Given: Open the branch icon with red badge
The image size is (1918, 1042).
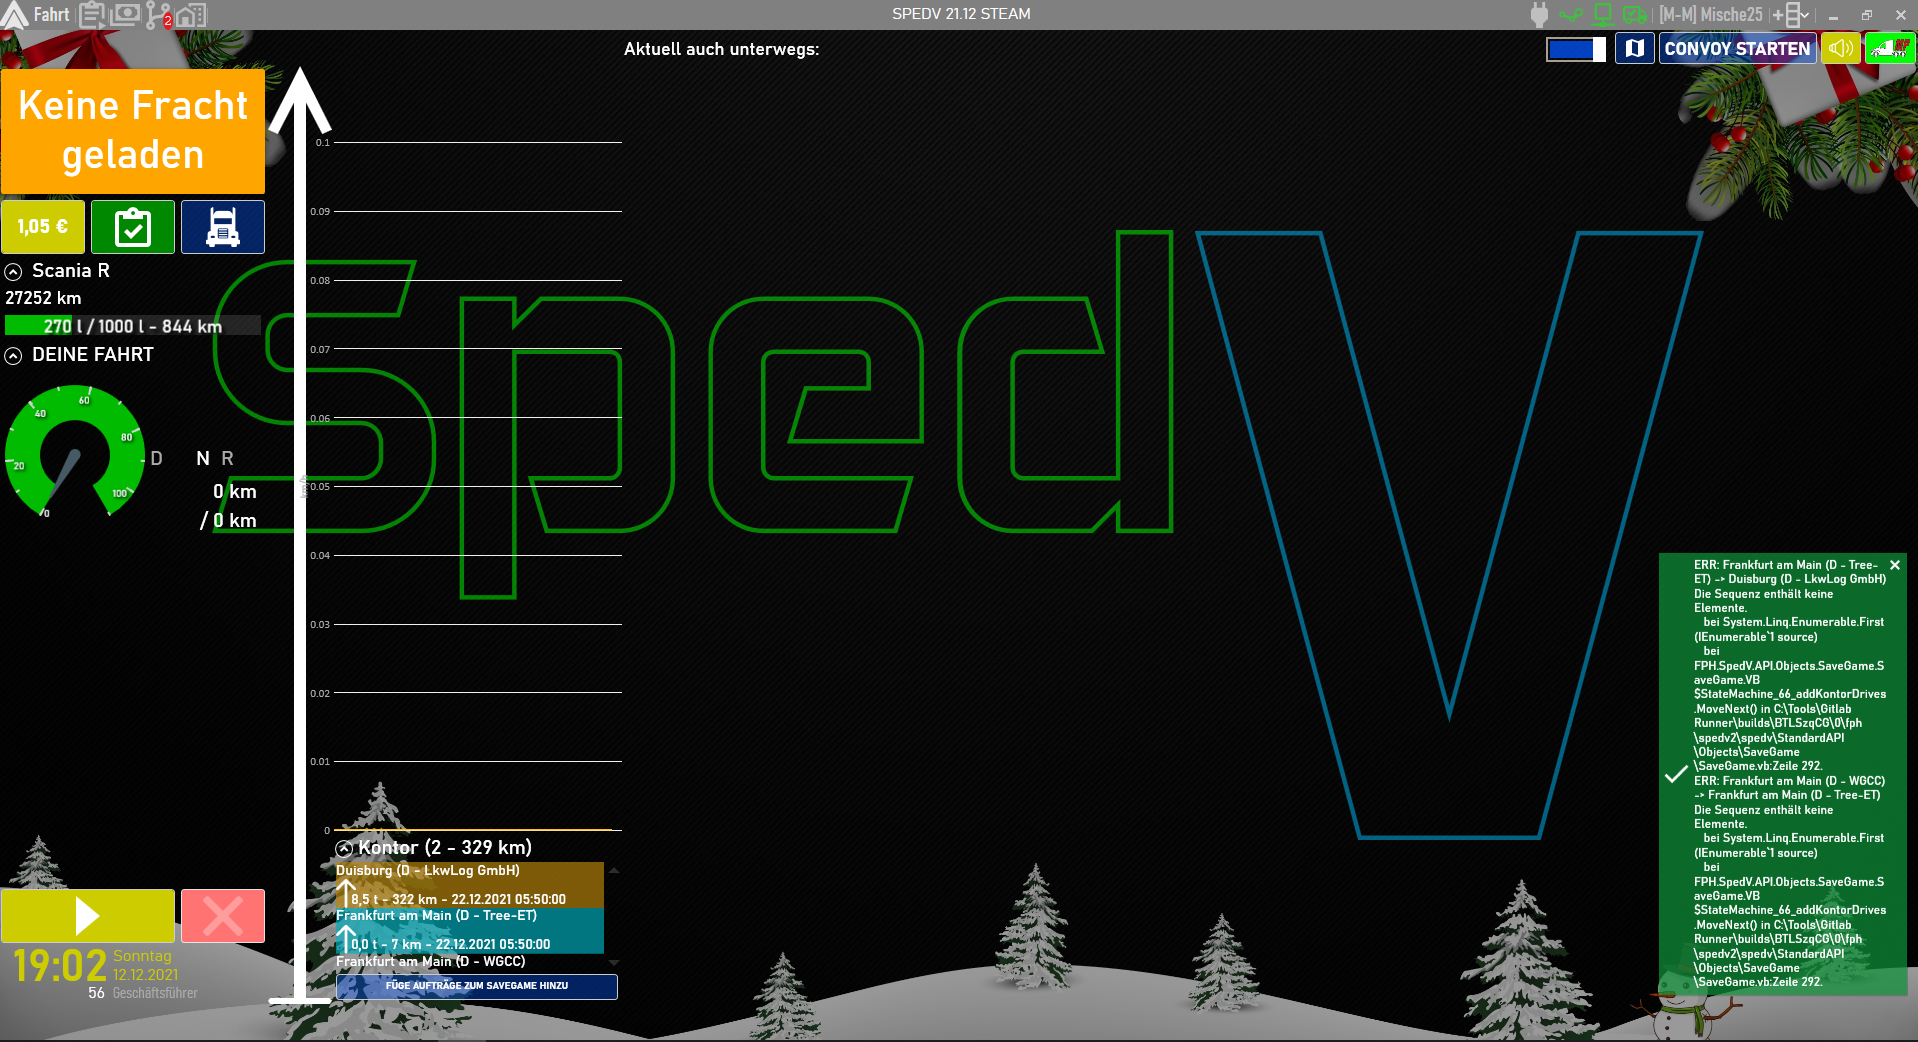Looking at the screenshot, I should 158,15.
